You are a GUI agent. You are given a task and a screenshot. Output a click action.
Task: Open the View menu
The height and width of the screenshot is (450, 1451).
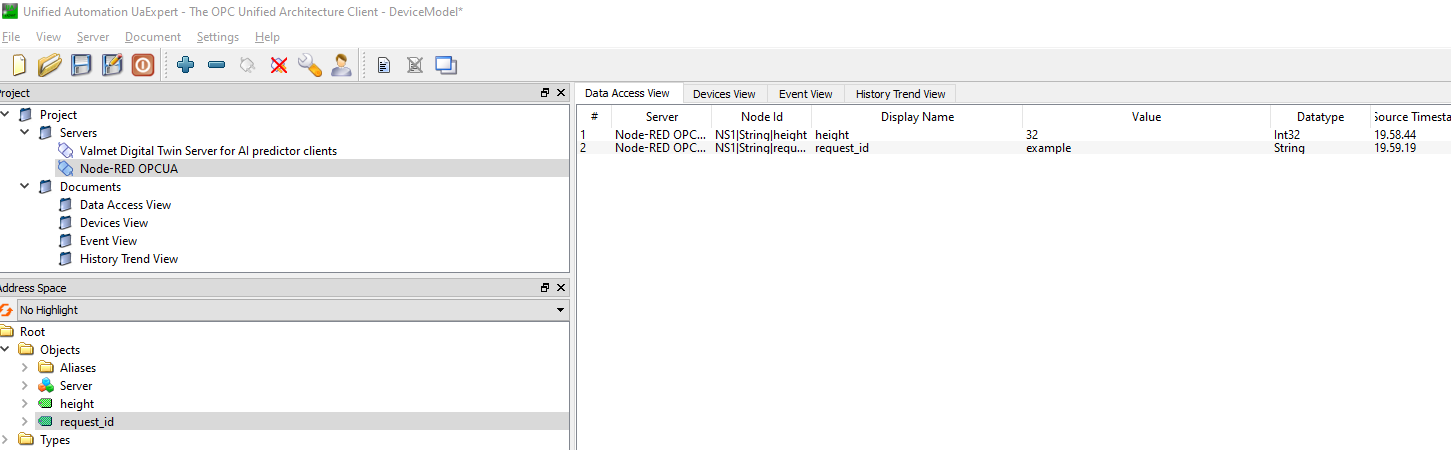pos(48,37)
